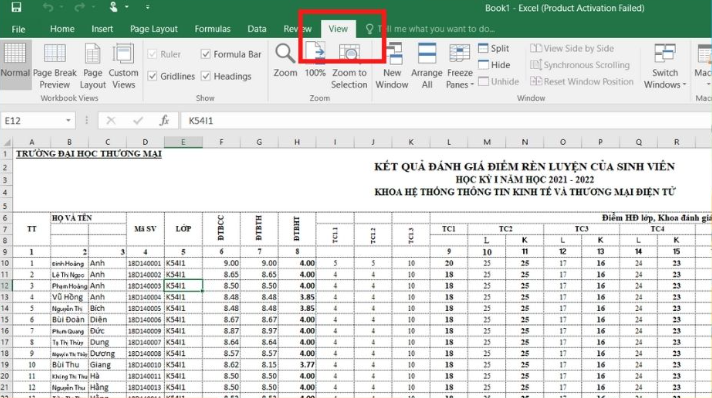
Task: Click cell with TRƯỜNG ĐẠI HỌC THƯƠNG MẠI
Action: click(89, 154)
